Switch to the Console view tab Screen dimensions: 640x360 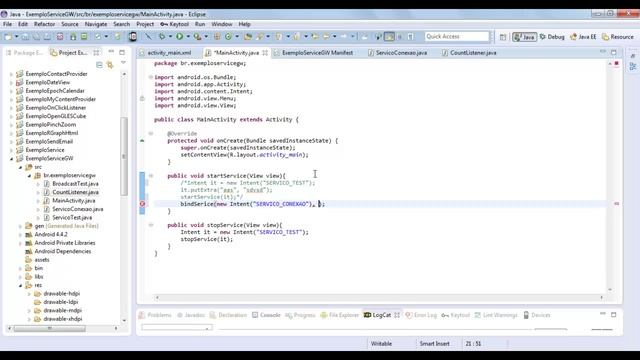coord(266,315)
